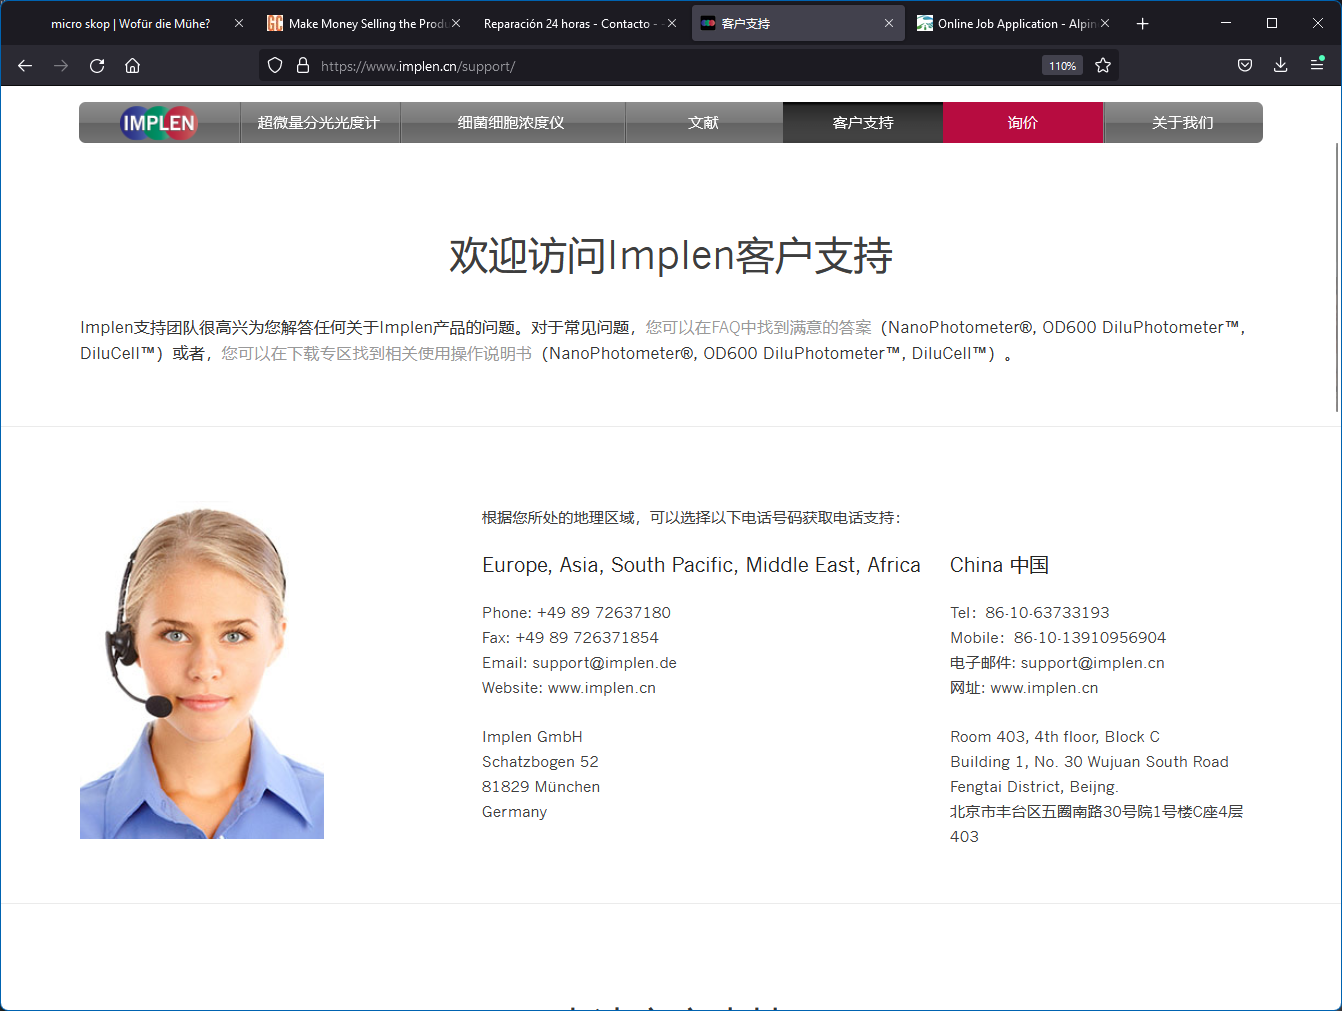The height and width of the screenshot is (1011, 1342).
Task: Click 'Building 1, No. 30 Wujuan South Road'
Action: [1089, 762]
